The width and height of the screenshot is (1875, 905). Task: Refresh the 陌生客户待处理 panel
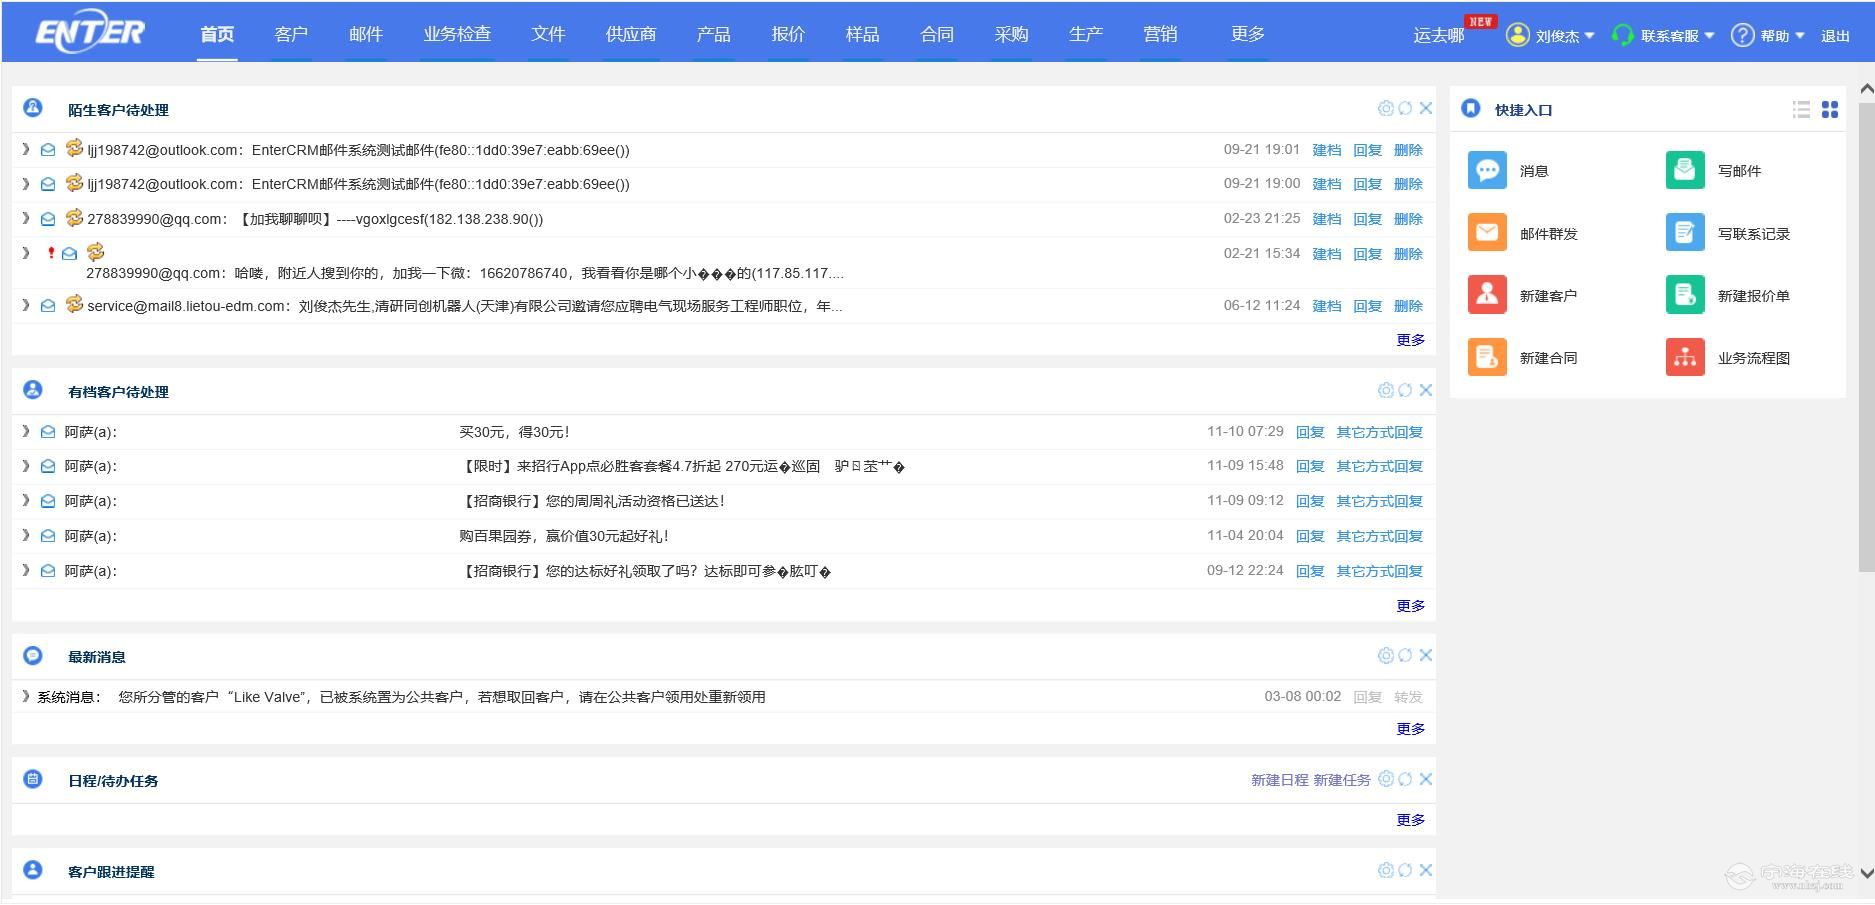coord(1405,108)
